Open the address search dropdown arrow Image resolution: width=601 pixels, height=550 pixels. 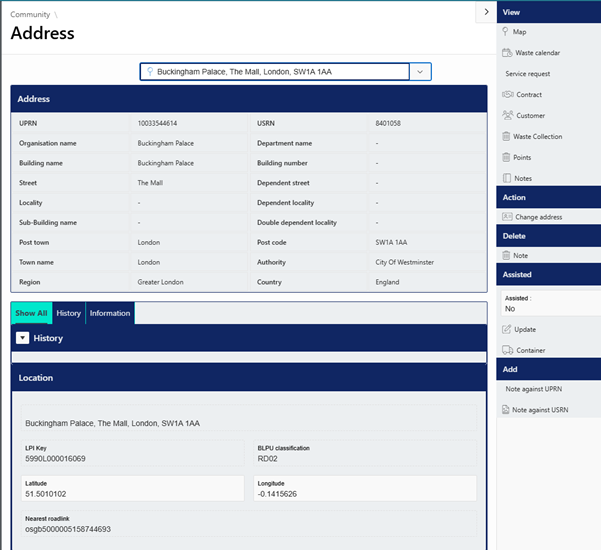coord(420,72)
